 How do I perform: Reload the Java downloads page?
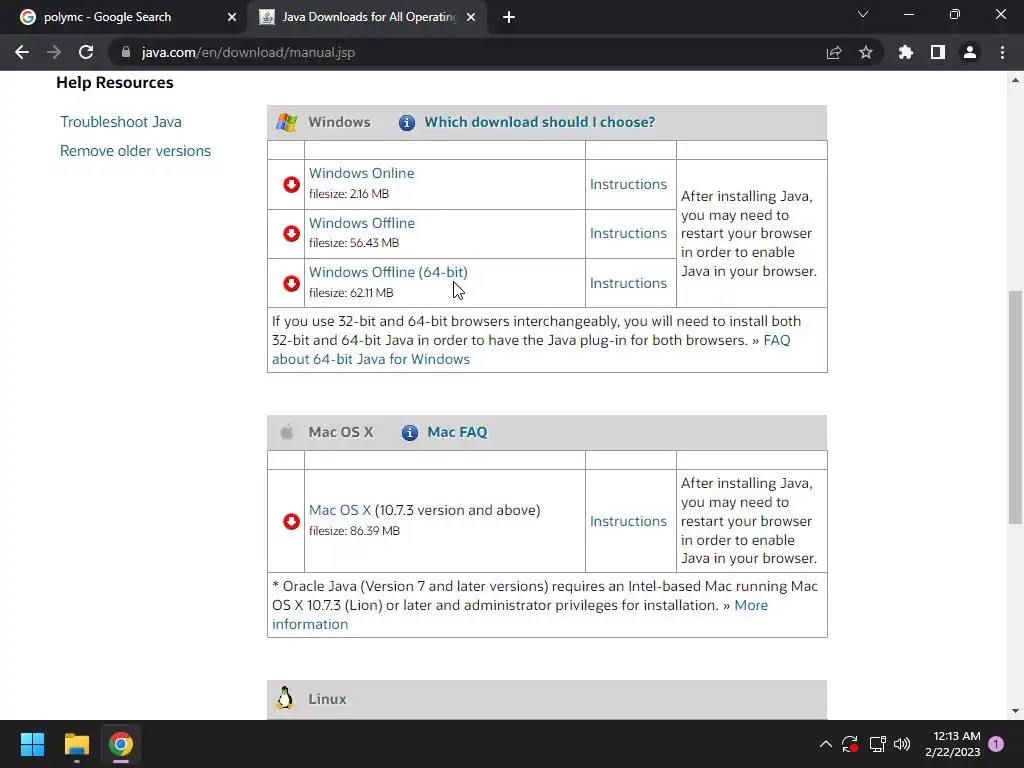86,52
